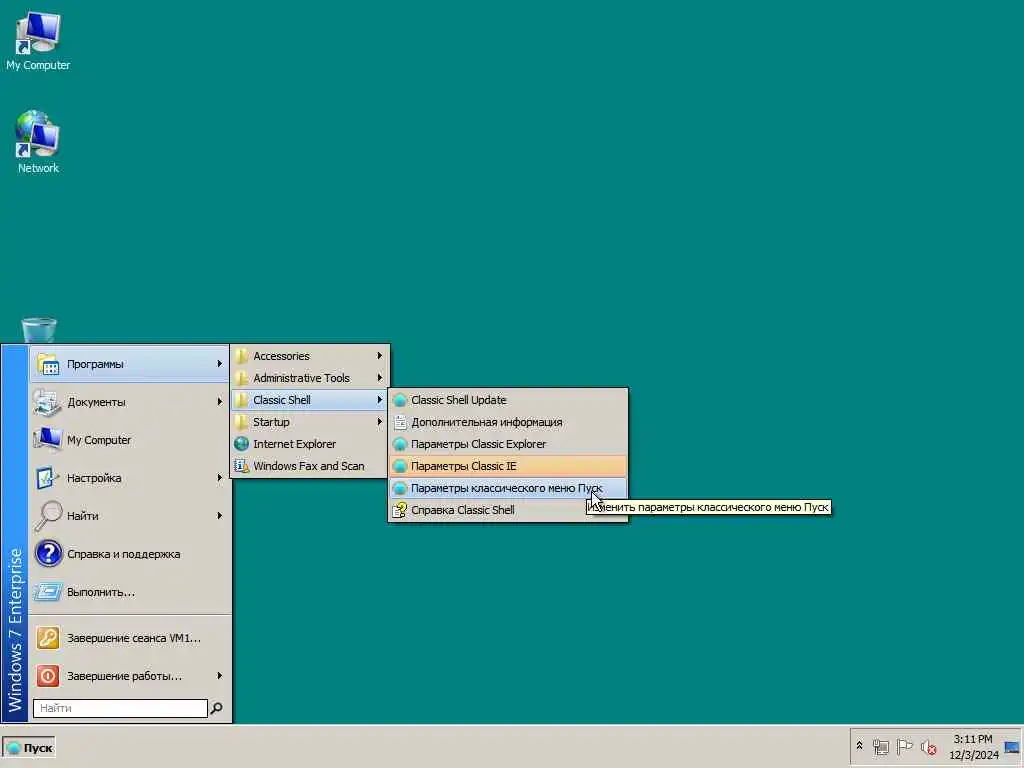Click the network icon in system tray
Image resolution: width=1024 pixels, height=768 pixels.
point(881,746)
